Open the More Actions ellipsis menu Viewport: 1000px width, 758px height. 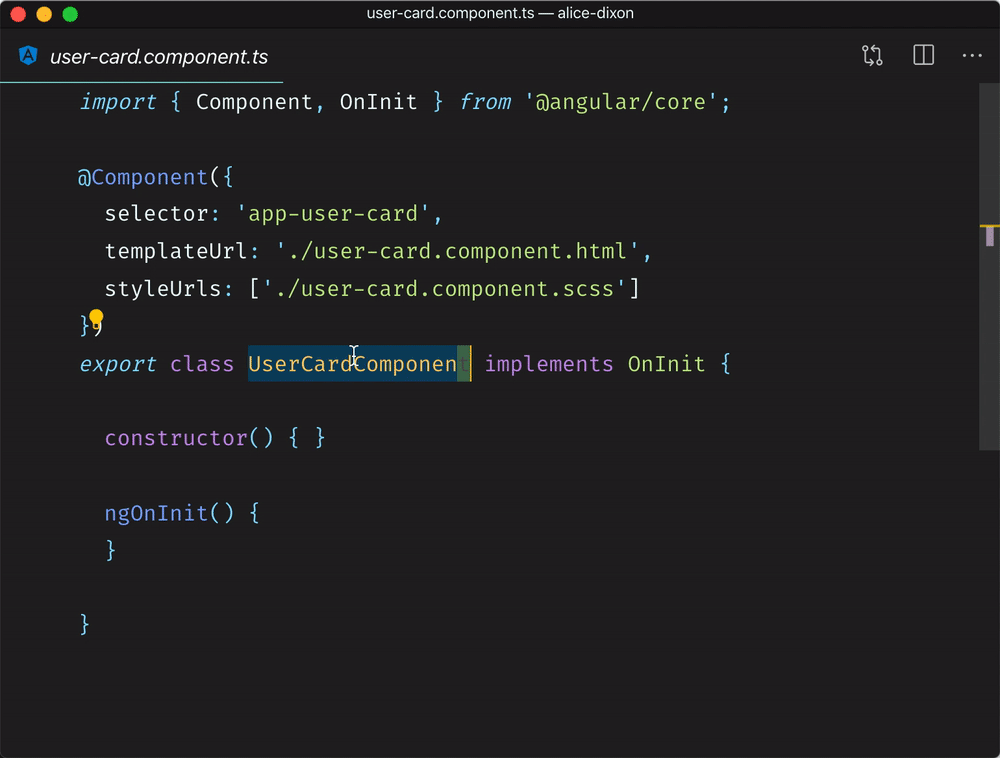(971, 55)
